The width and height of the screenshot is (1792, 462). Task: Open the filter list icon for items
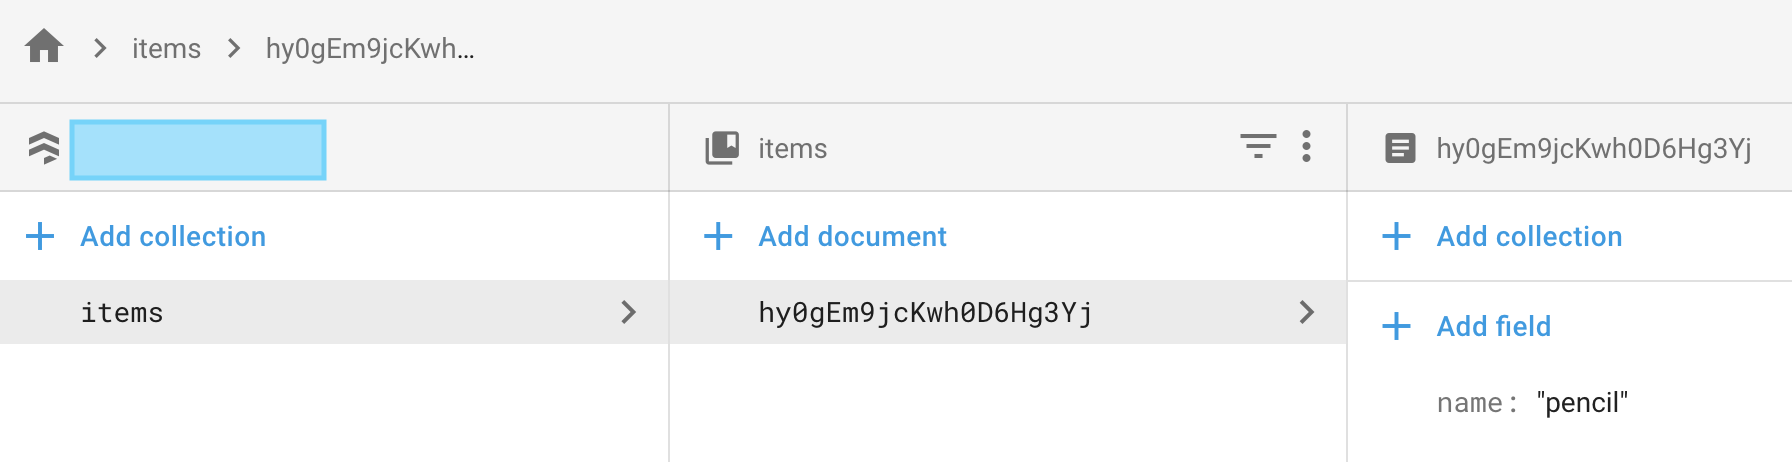(1258, 147)
